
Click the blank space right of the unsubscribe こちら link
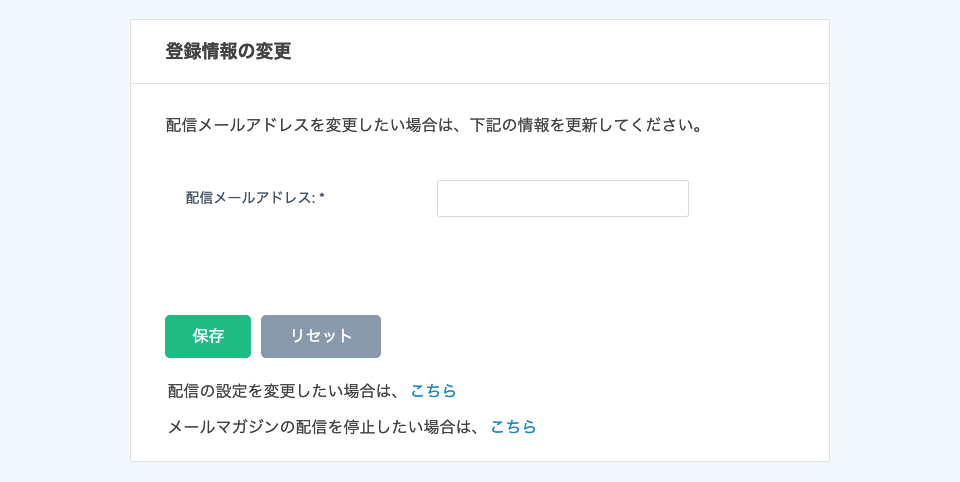(x=680, y=426)
